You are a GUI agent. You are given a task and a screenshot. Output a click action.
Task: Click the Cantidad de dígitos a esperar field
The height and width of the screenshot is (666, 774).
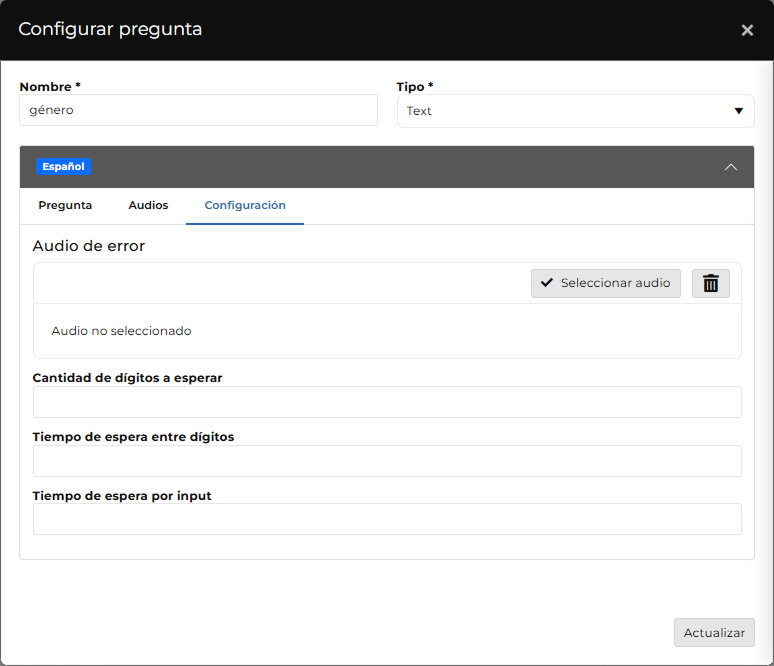pos(387,402)
